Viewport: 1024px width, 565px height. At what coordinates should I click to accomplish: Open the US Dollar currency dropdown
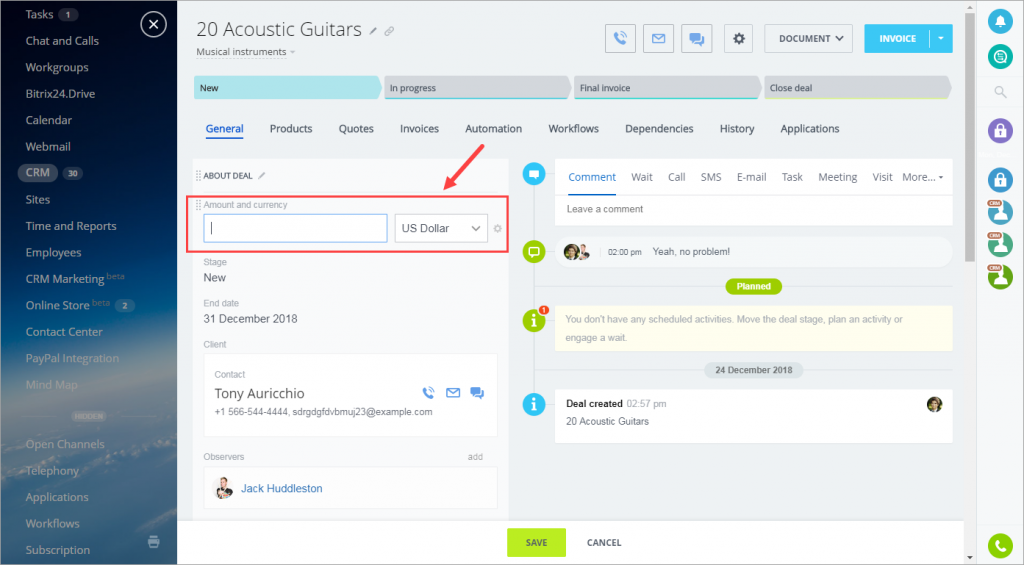441,229
